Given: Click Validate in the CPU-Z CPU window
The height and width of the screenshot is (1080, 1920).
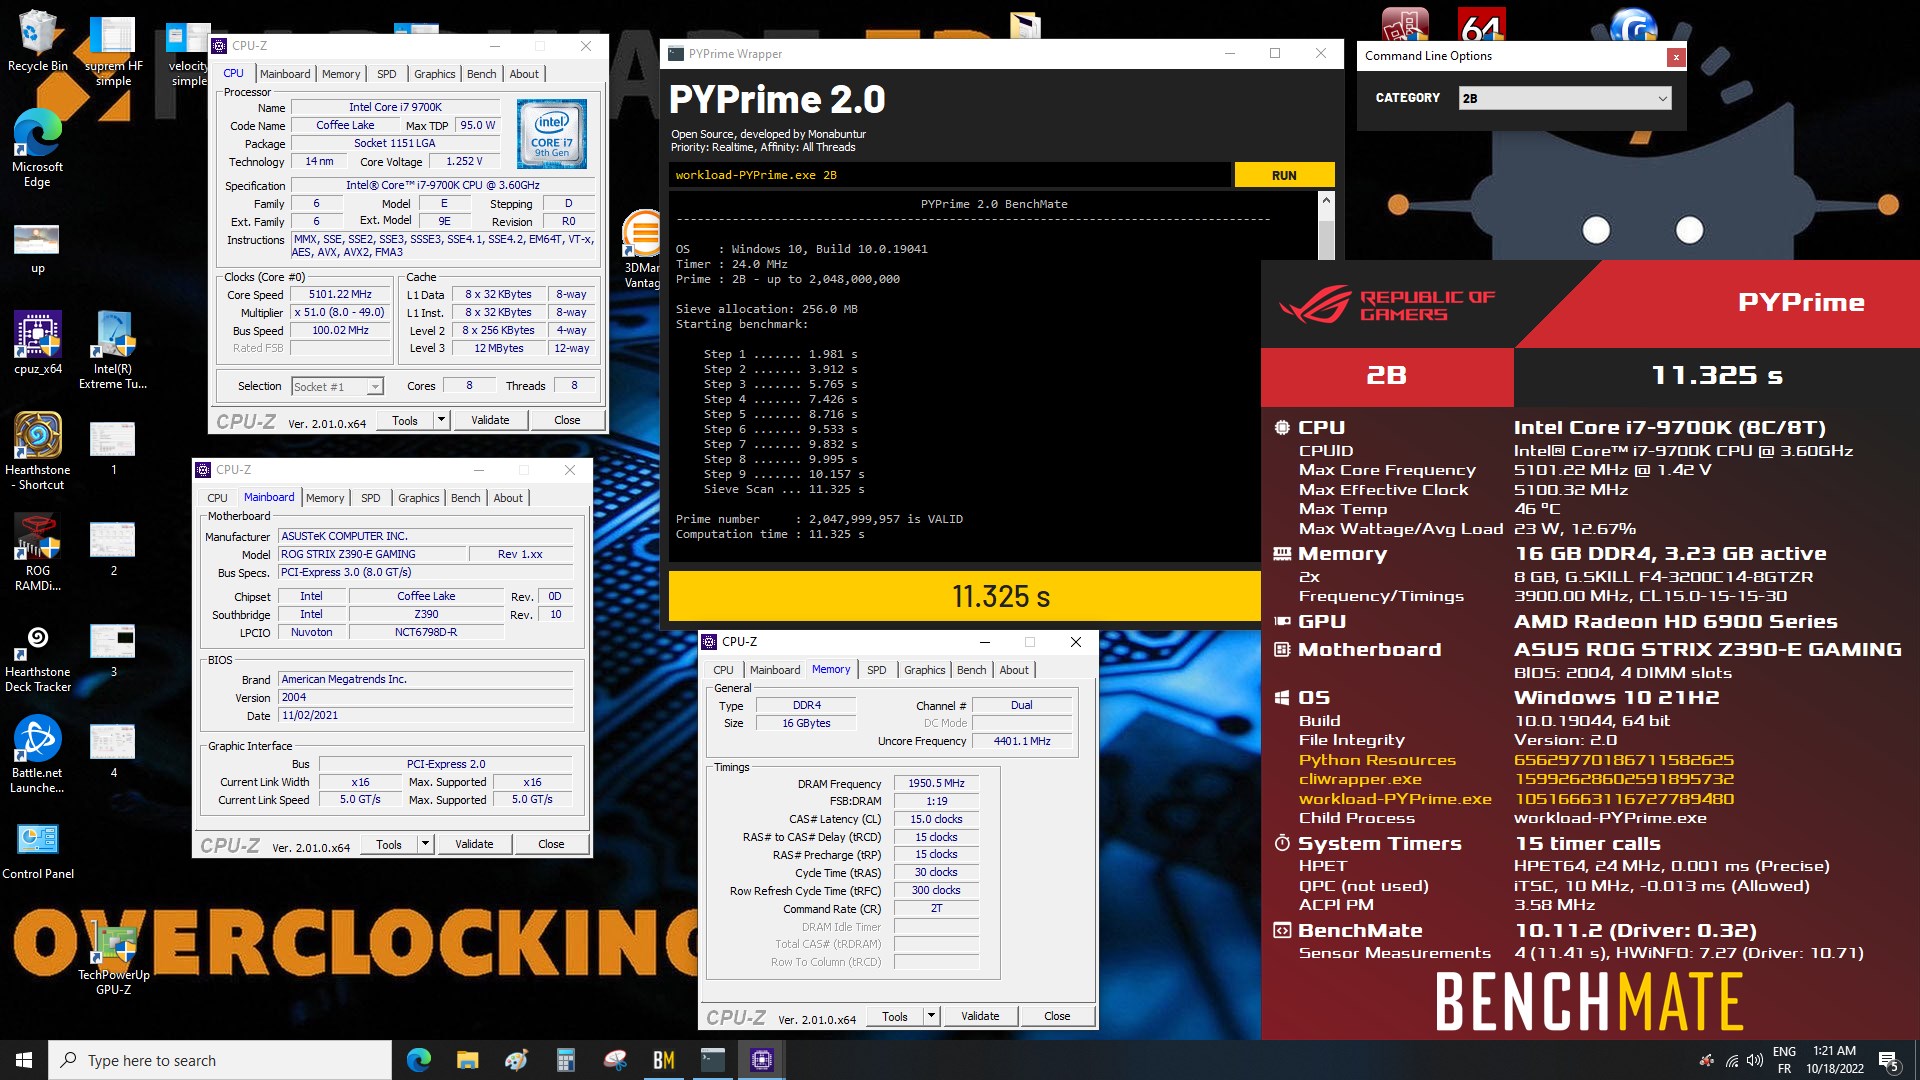Looking at the screenshot, I should pos(490,420).
